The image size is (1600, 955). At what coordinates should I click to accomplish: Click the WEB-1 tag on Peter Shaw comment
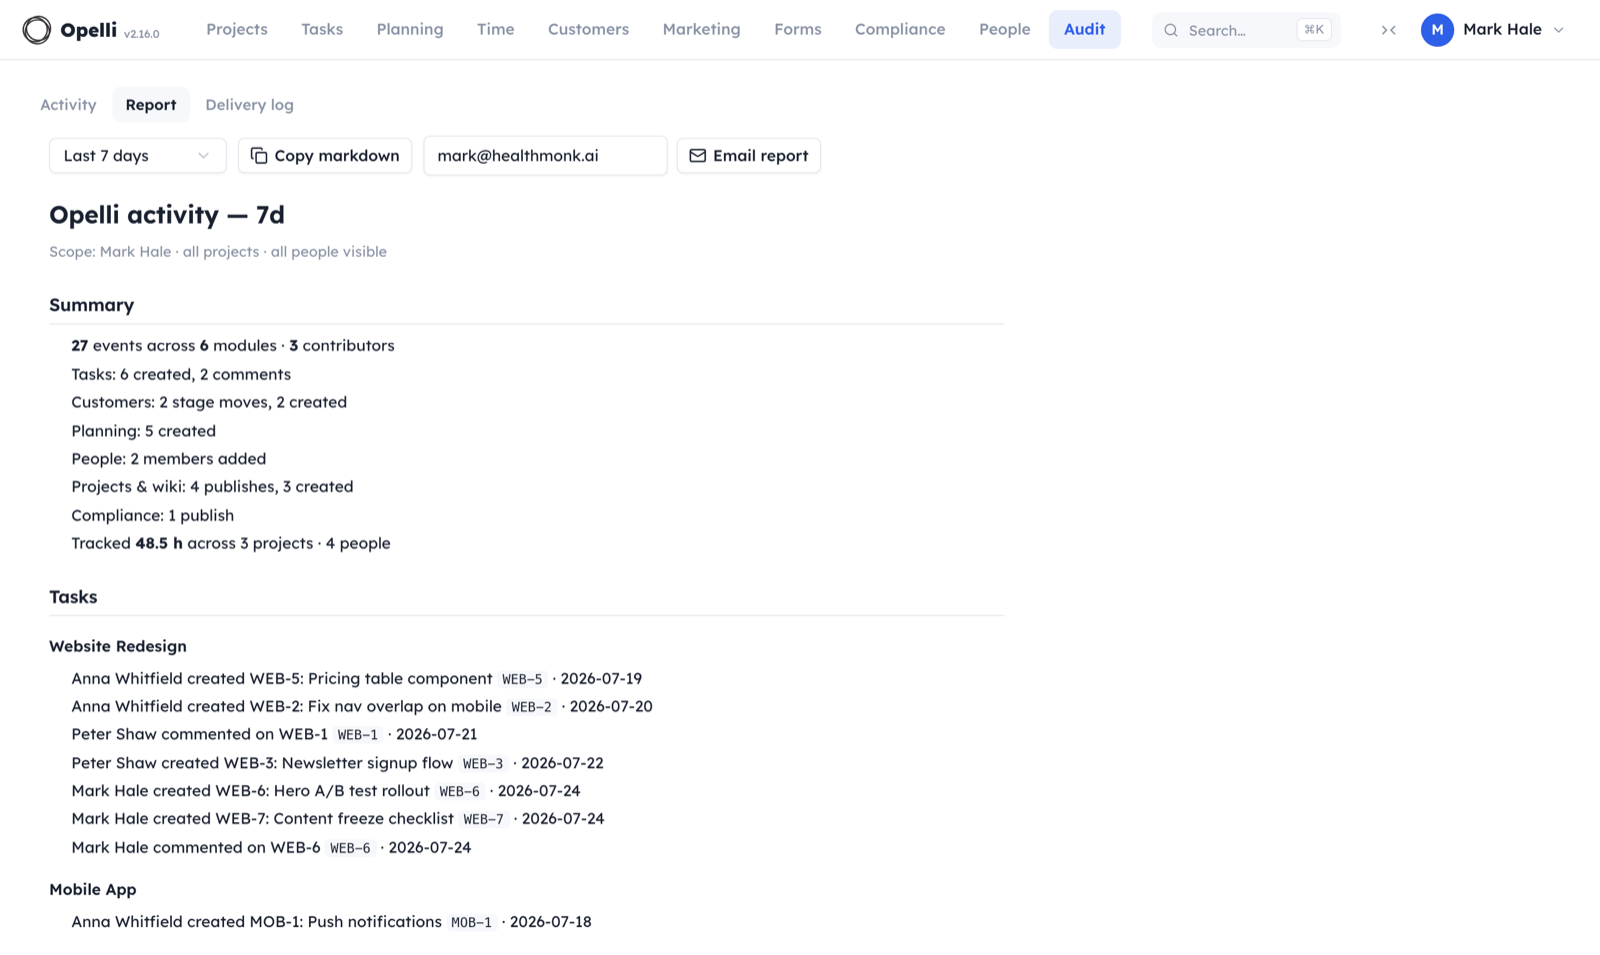tap(358, 736)
